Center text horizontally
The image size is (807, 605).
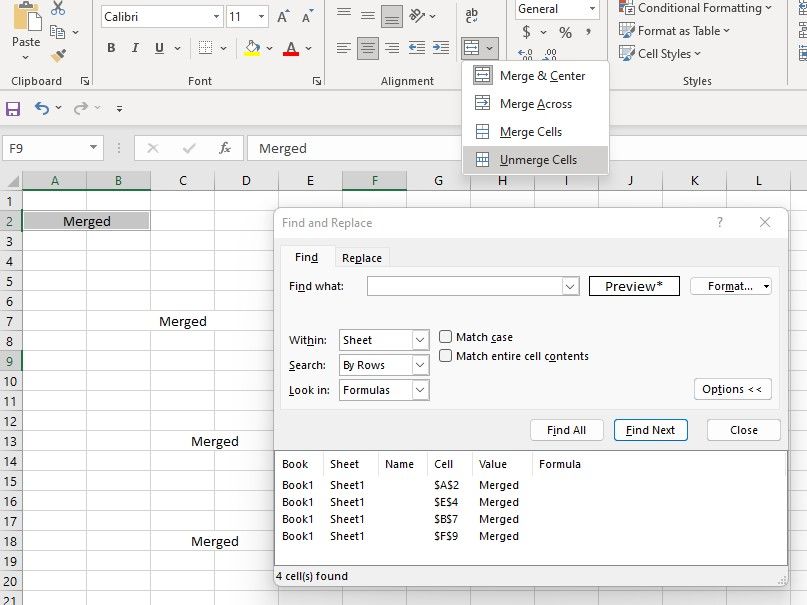[367, 48]
